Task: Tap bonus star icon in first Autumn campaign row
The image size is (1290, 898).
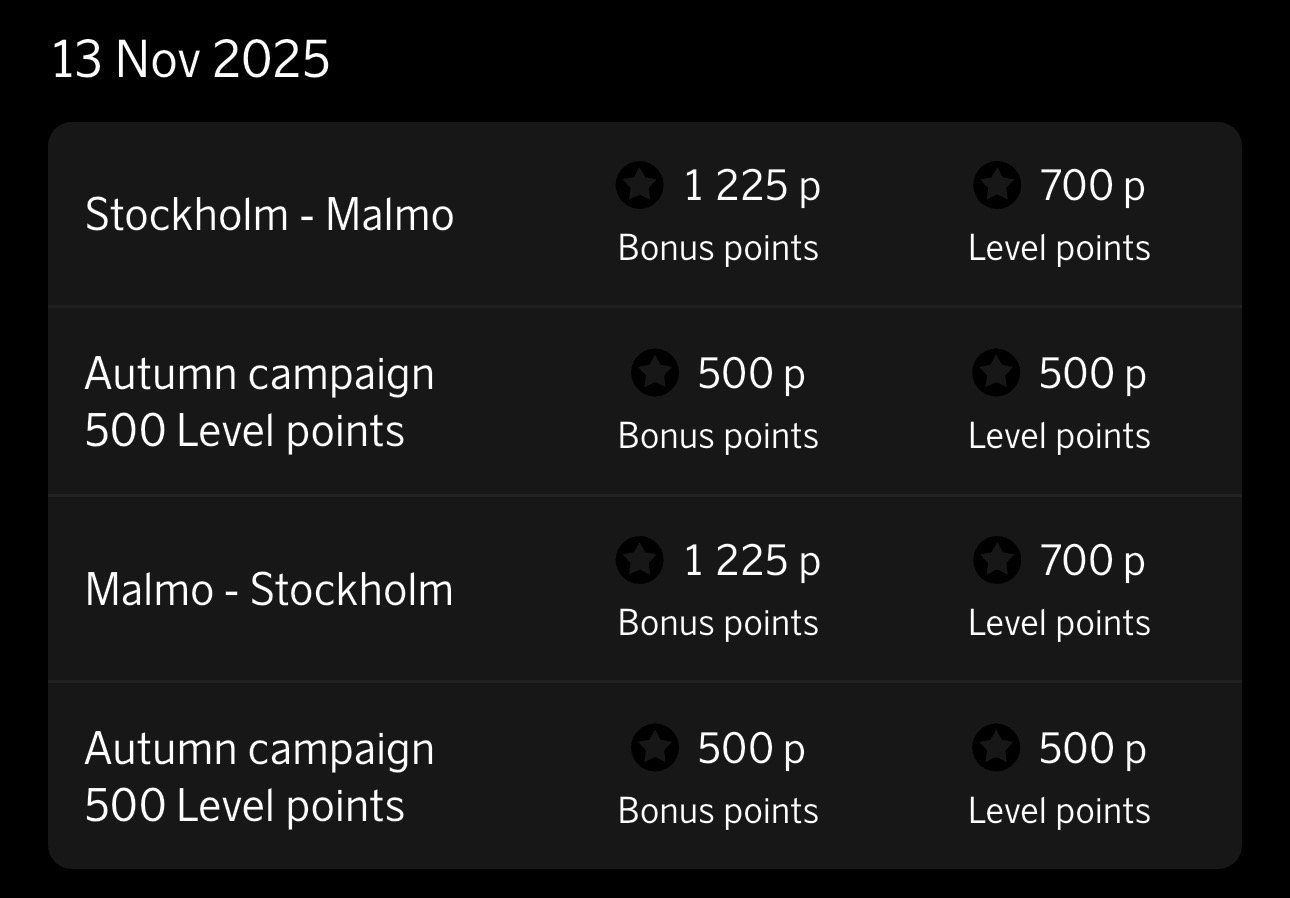Action: (x=655, y=374)
